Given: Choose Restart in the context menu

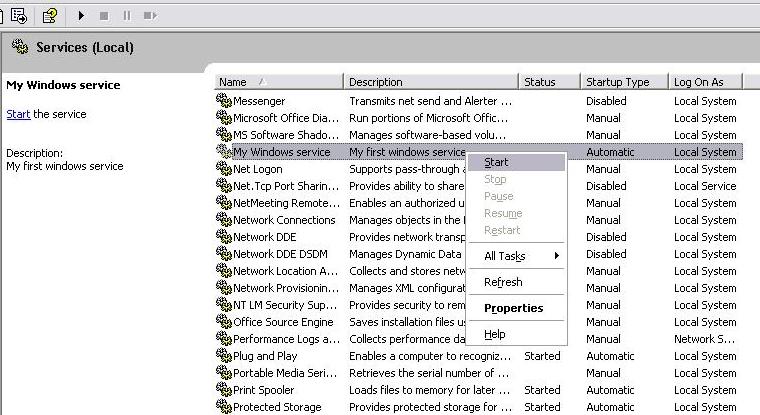Looking at the screenshot, I should click(517, 230).
